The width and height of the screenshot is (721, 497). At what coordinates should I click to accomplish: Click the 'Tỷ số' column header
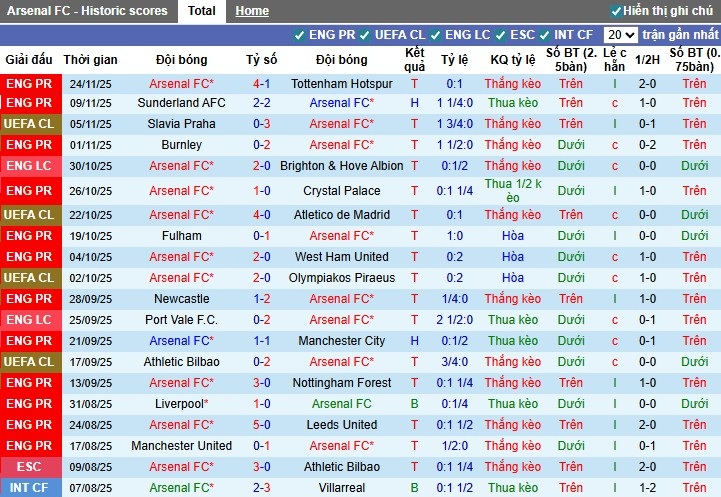point(261,60)
